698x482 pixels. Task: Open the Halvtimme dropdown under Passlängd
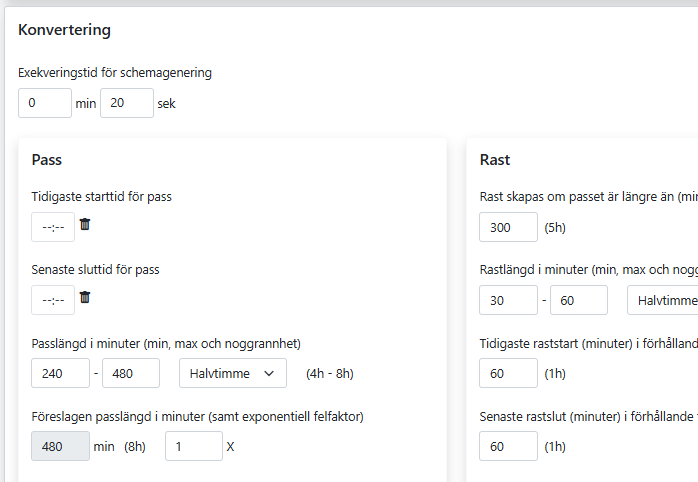point(232,373)
